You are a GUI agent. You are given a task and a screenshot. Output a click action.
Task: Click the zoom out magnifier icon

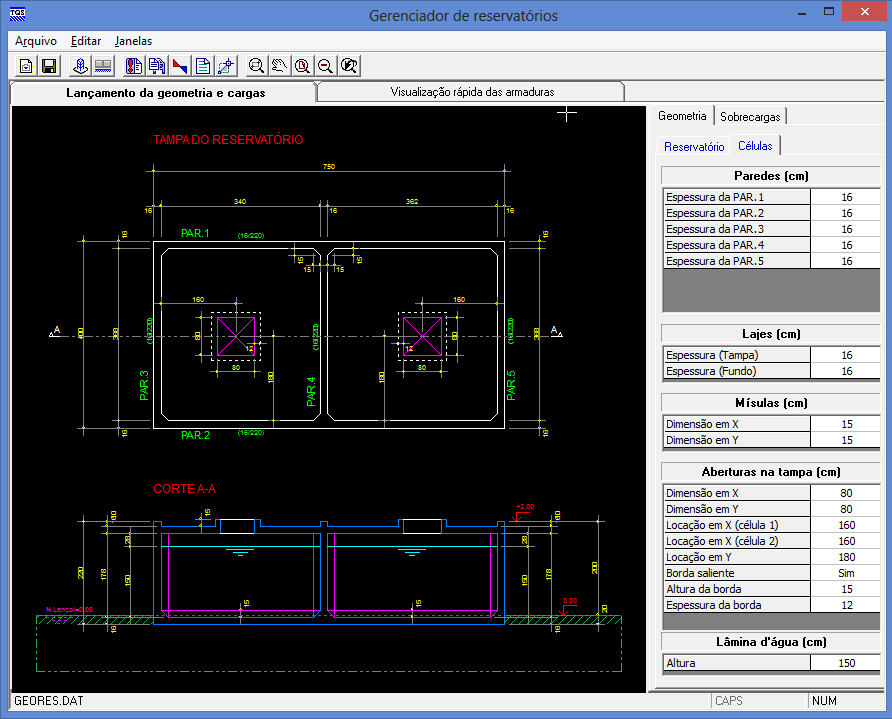point(325,66)
